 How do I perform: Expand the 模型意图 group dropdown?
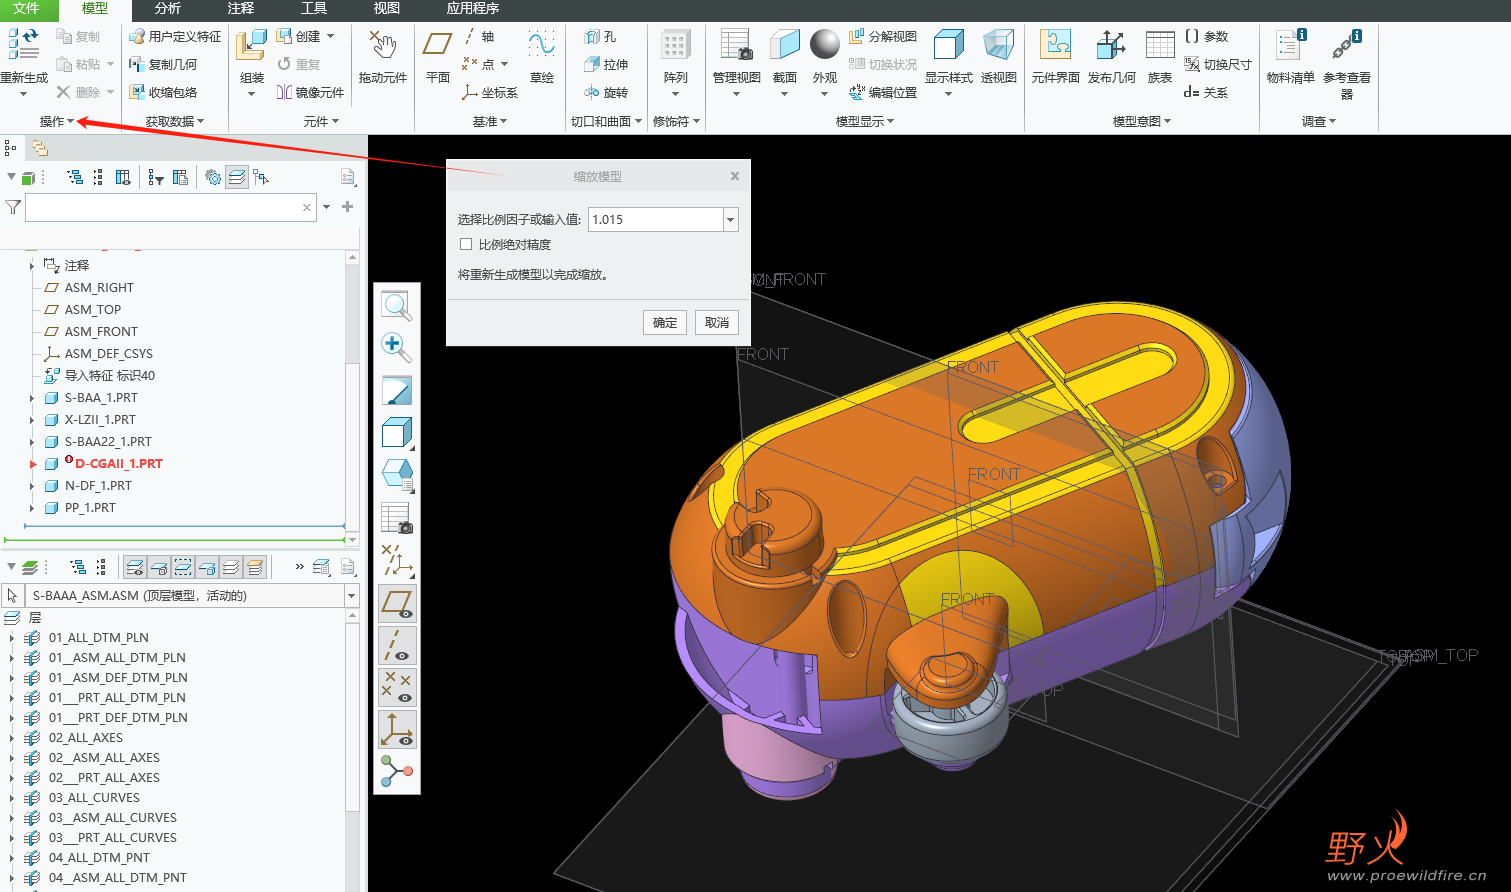click(1141, 121)
